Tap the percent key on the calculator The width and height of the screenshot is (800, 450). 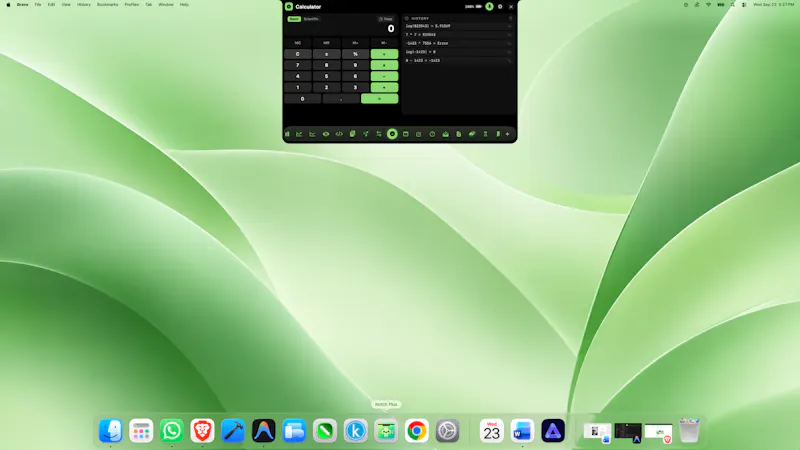355,54
